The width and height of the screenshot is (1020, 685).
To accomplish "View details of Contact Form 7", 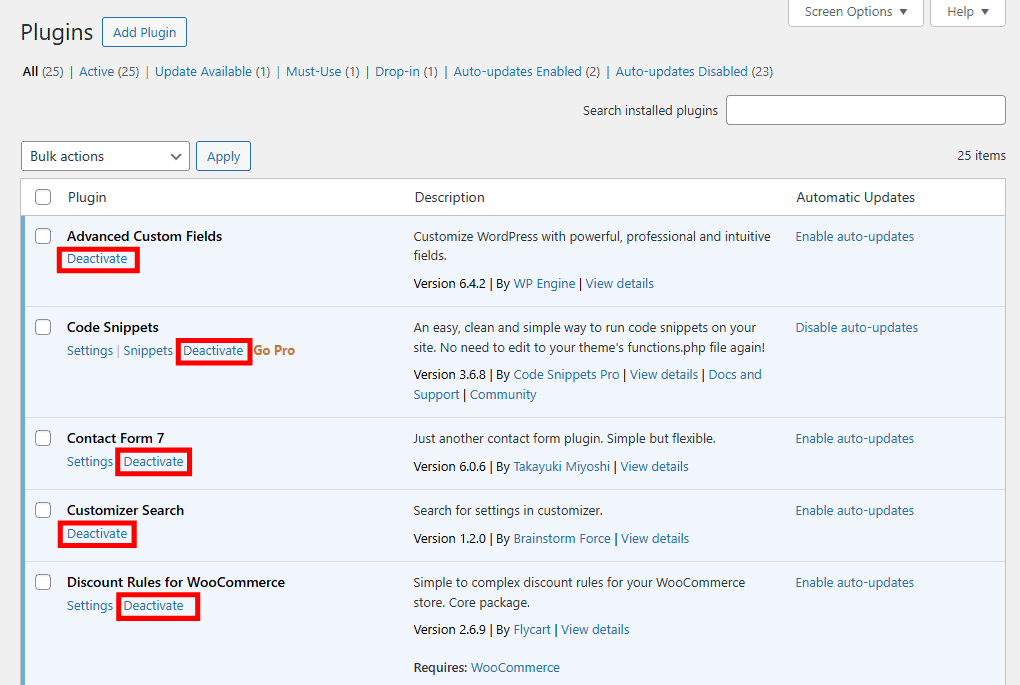I will 654,467.
